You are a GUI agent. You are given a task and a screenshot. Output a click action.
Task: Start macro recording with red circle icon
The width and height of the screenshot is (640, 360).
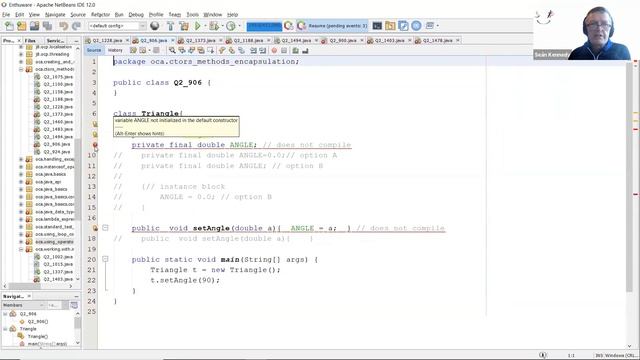tap(274, 50)
